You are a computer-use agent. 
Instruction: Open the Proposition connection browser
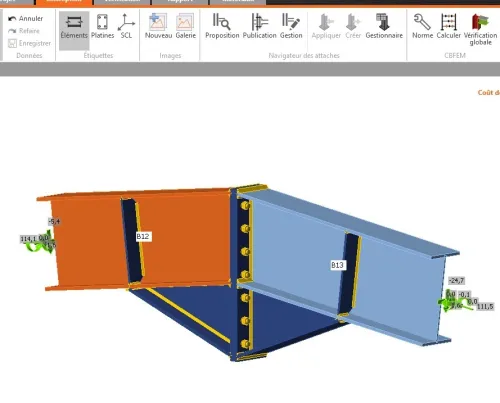click(222, 27)
